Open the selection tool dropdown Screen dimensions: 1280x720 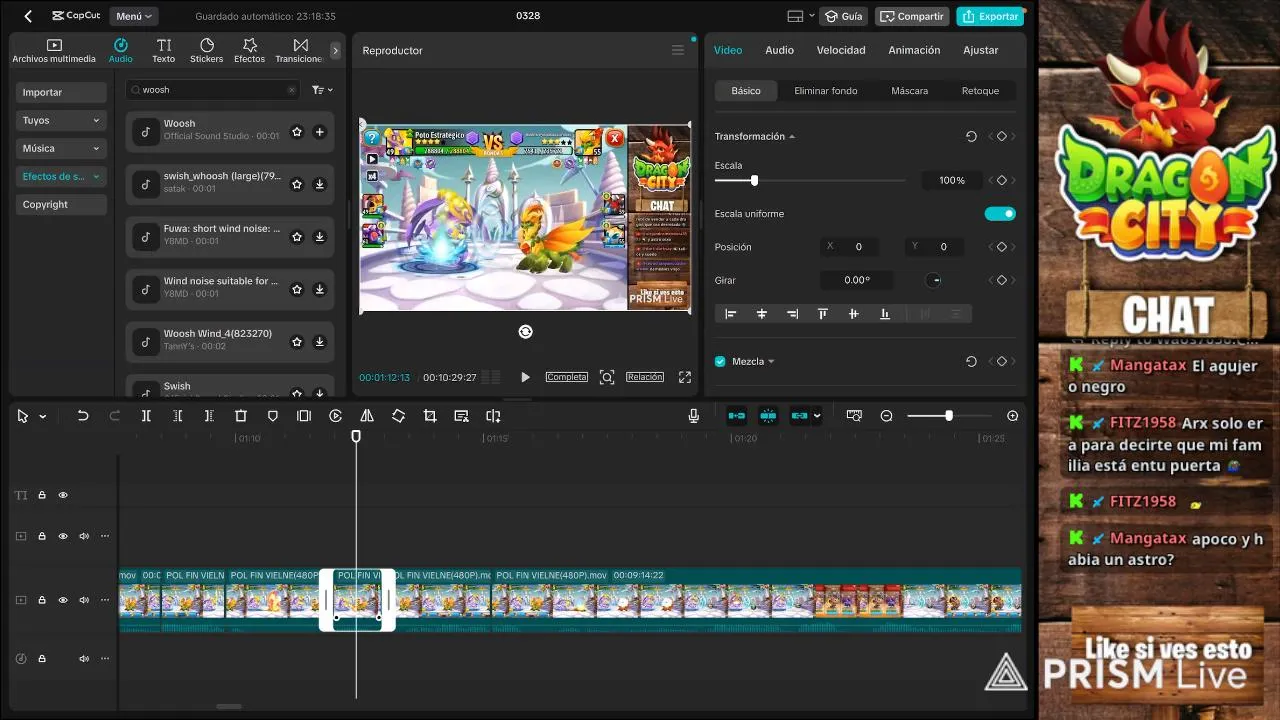point(43,416)
